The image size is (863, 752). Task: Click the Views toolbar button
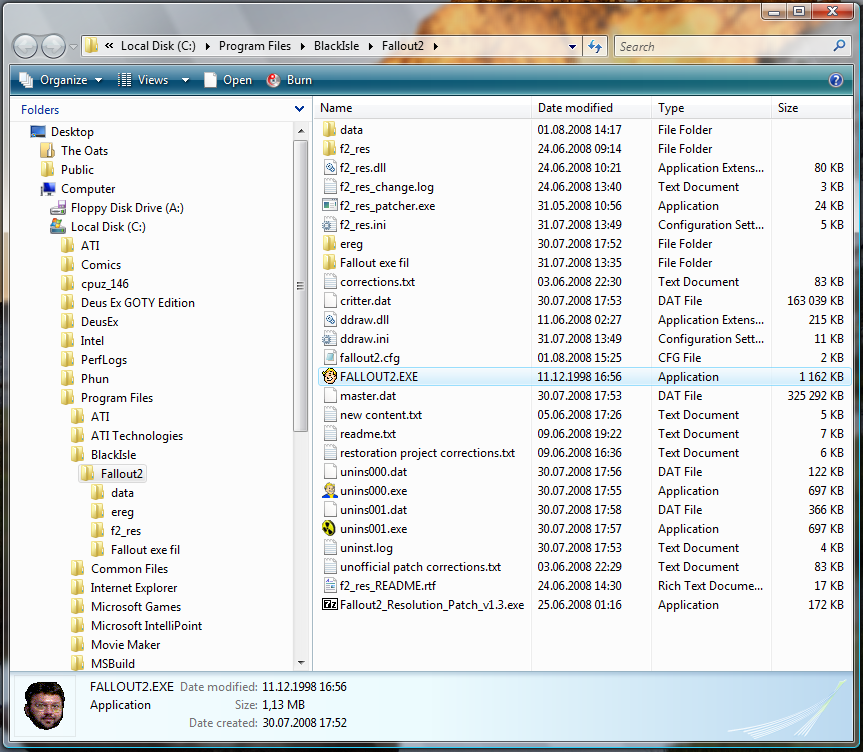pos(144,80)
